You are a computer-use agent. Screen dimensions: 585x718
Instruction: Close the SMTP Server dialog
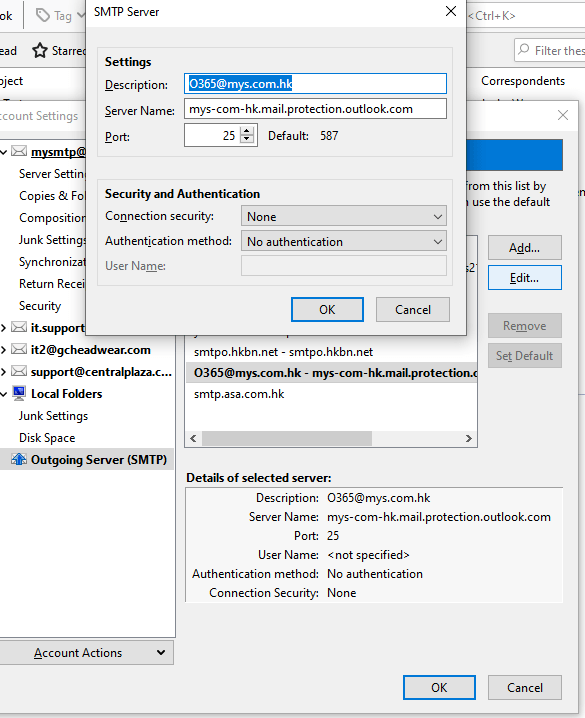click(451, 11)
